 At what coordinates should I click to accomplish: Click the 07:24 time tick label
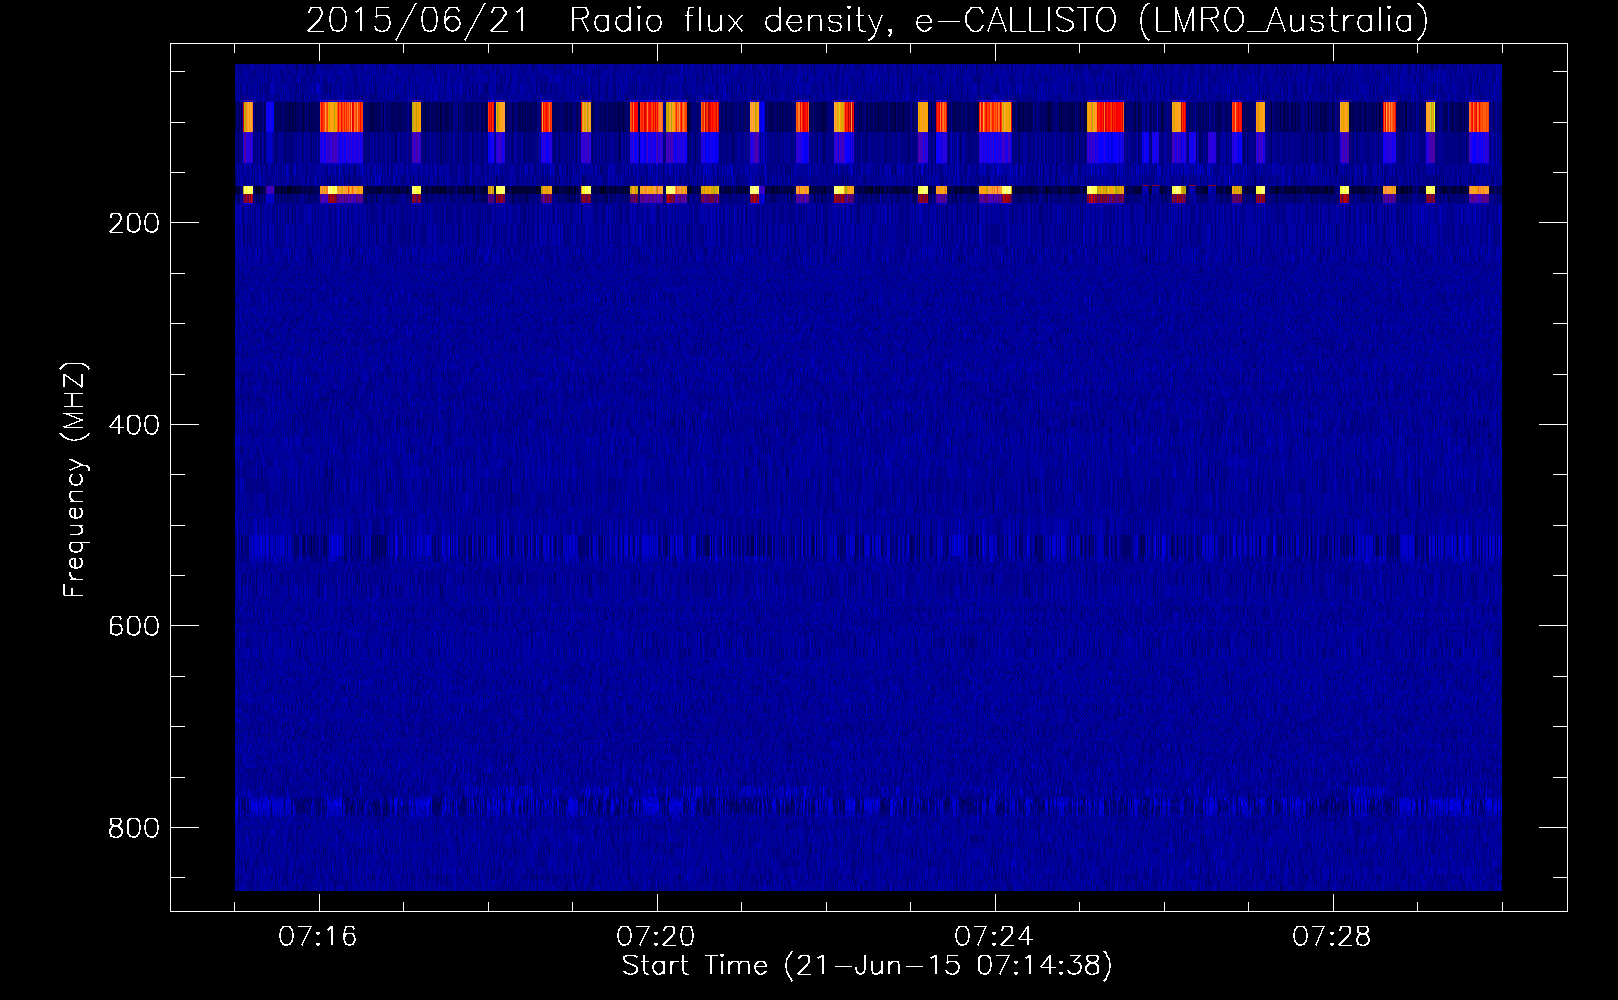point(994,937)
